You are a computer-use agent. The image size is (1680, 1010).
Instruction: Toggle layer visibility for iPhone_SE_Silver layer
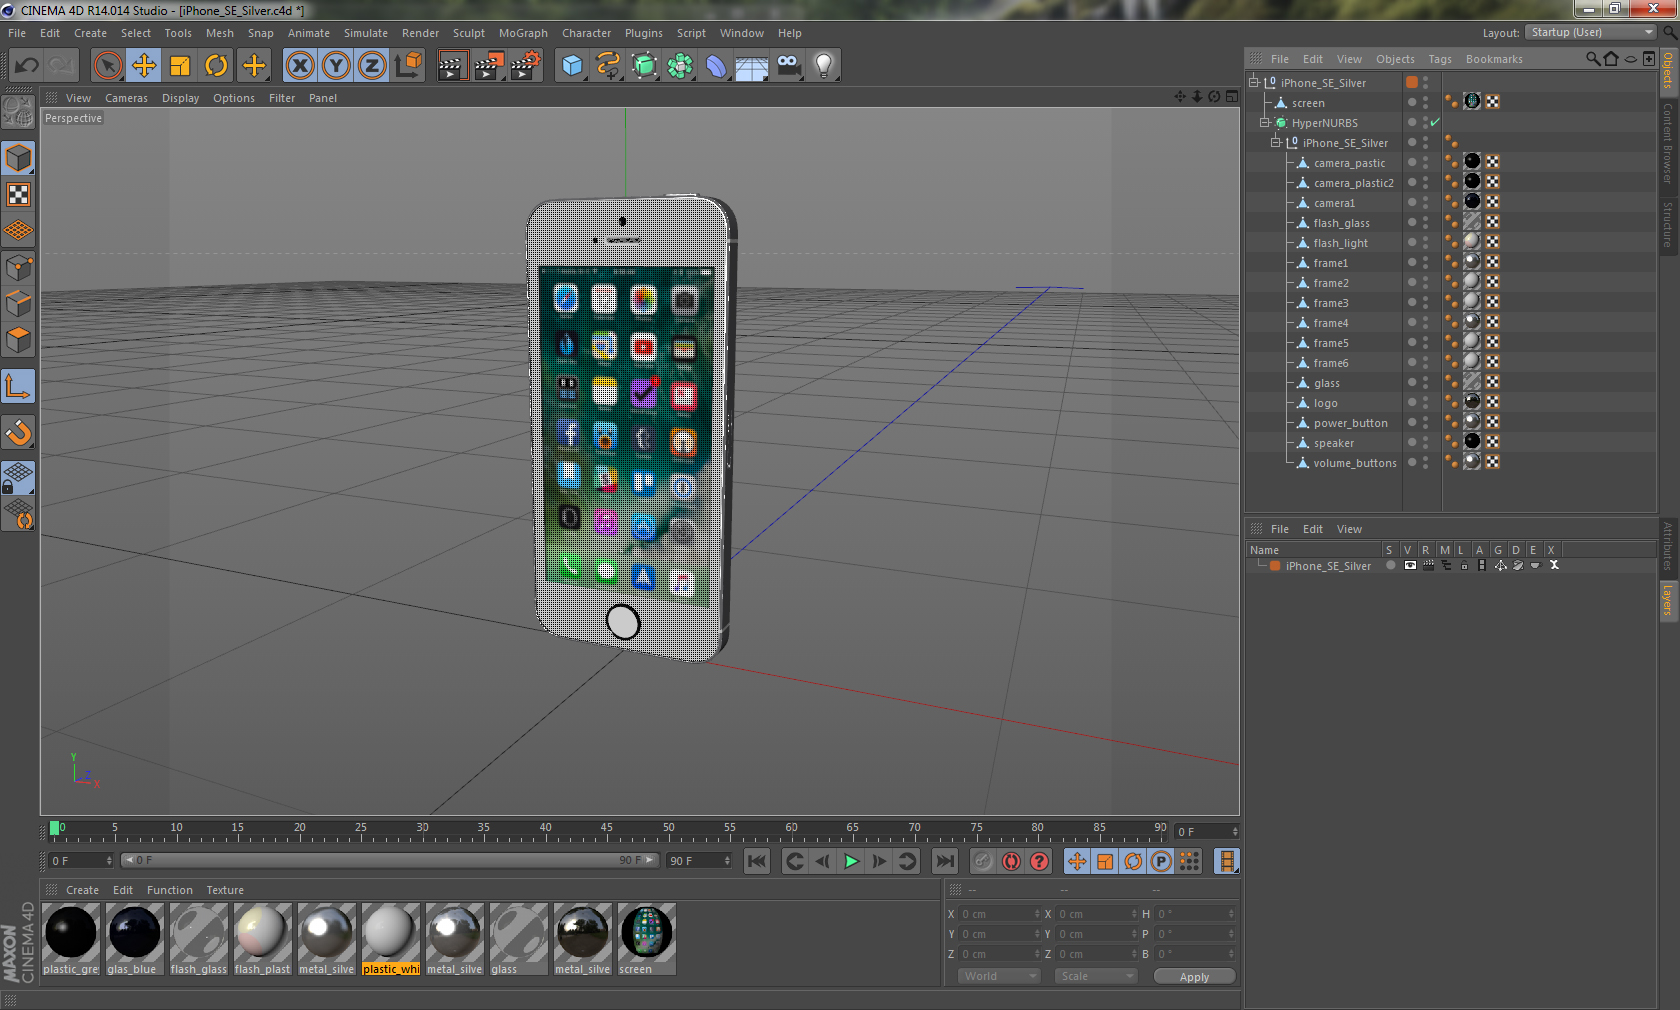coord(1410,566)
